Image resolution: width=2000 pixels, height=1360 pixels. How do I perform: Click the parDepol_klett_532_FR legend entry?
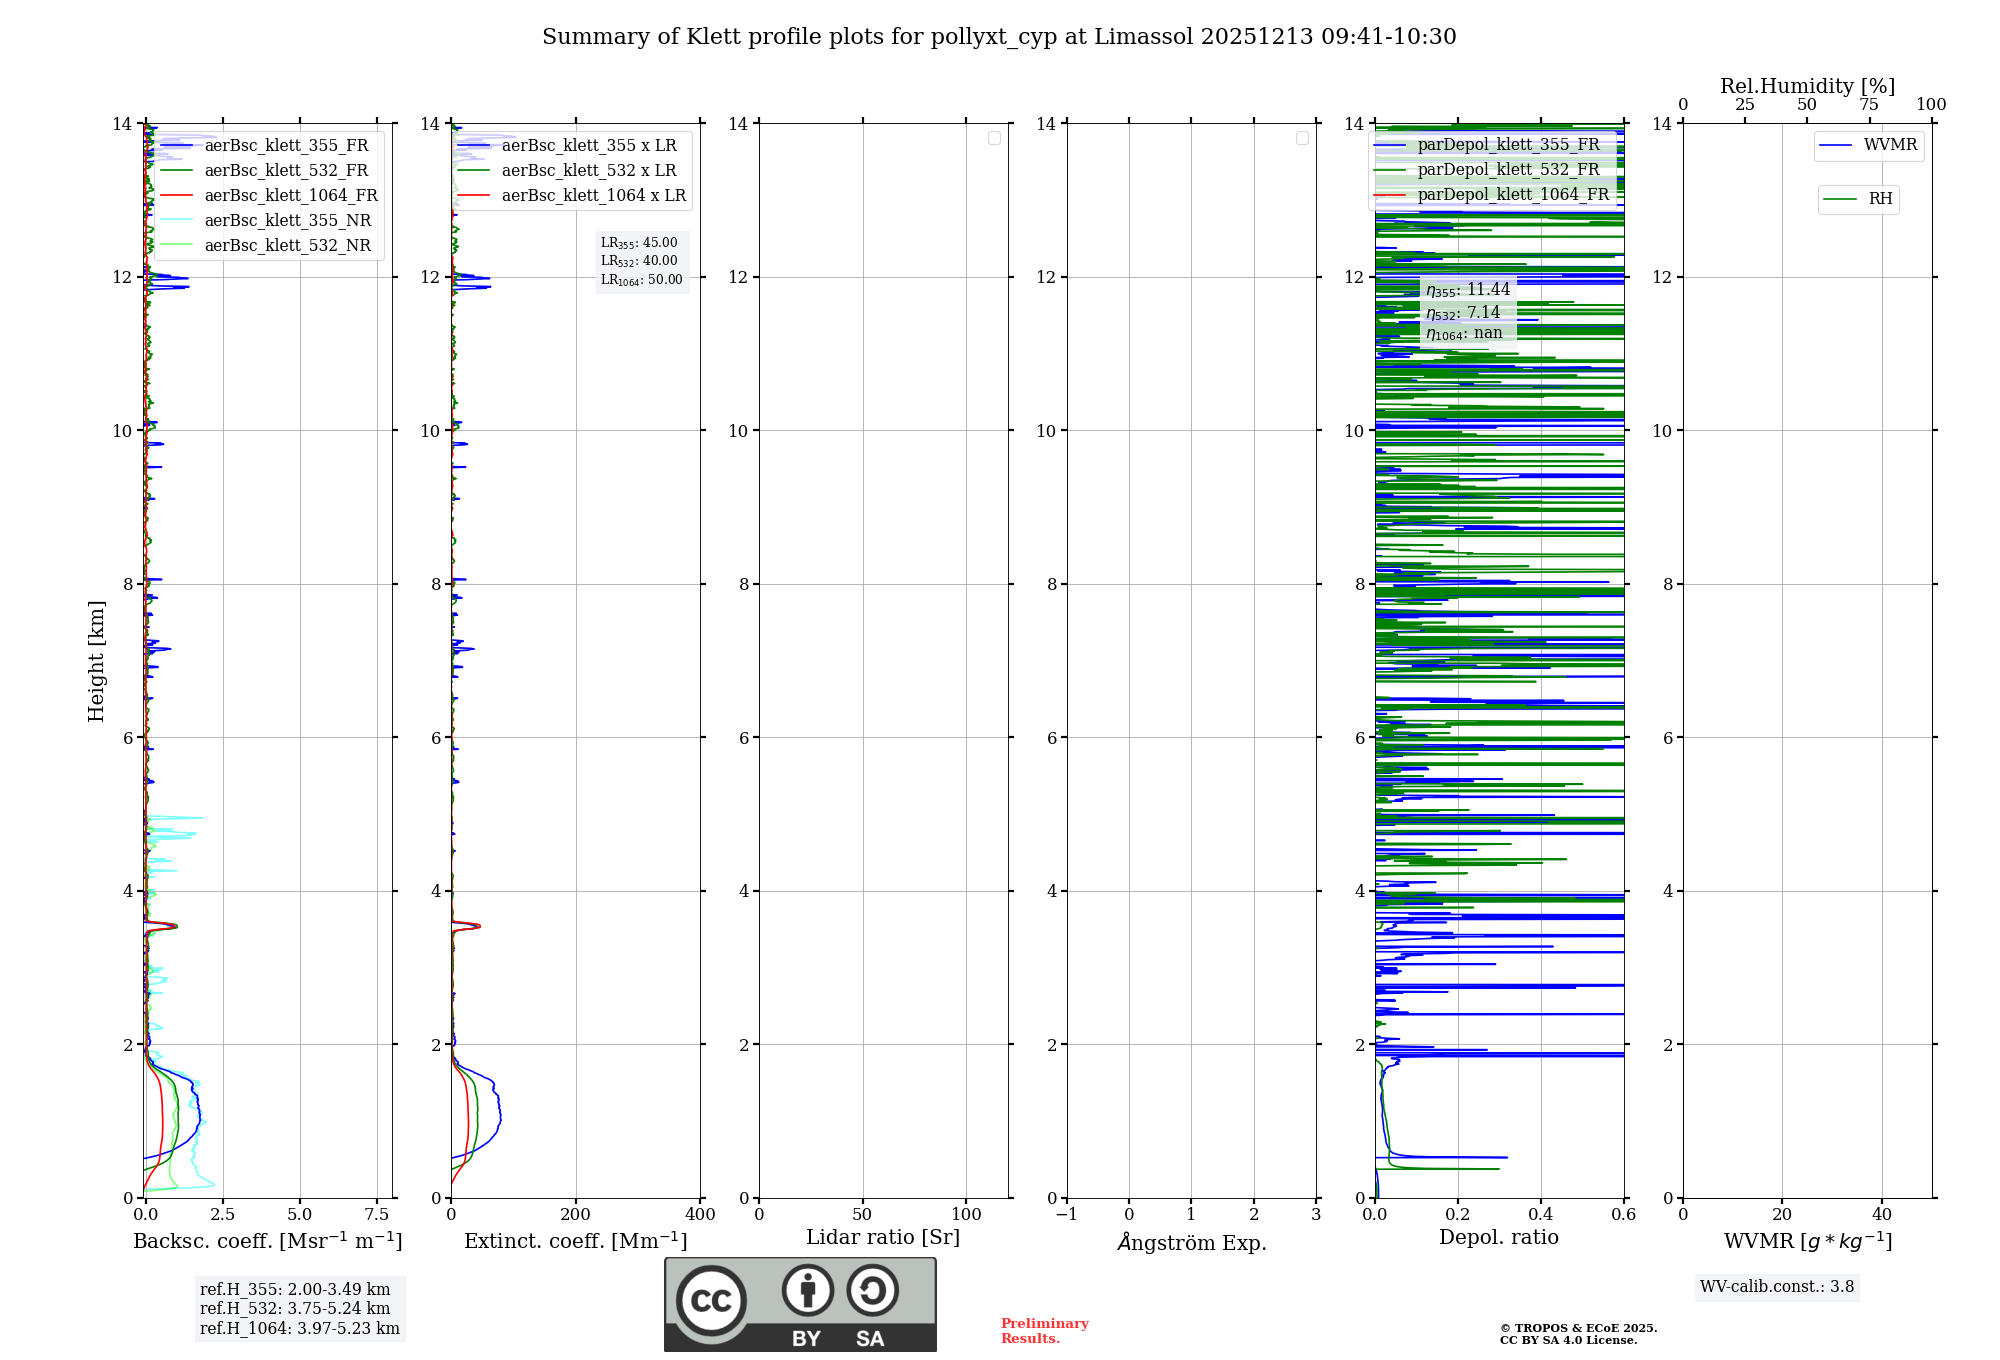coord(1508,170)
